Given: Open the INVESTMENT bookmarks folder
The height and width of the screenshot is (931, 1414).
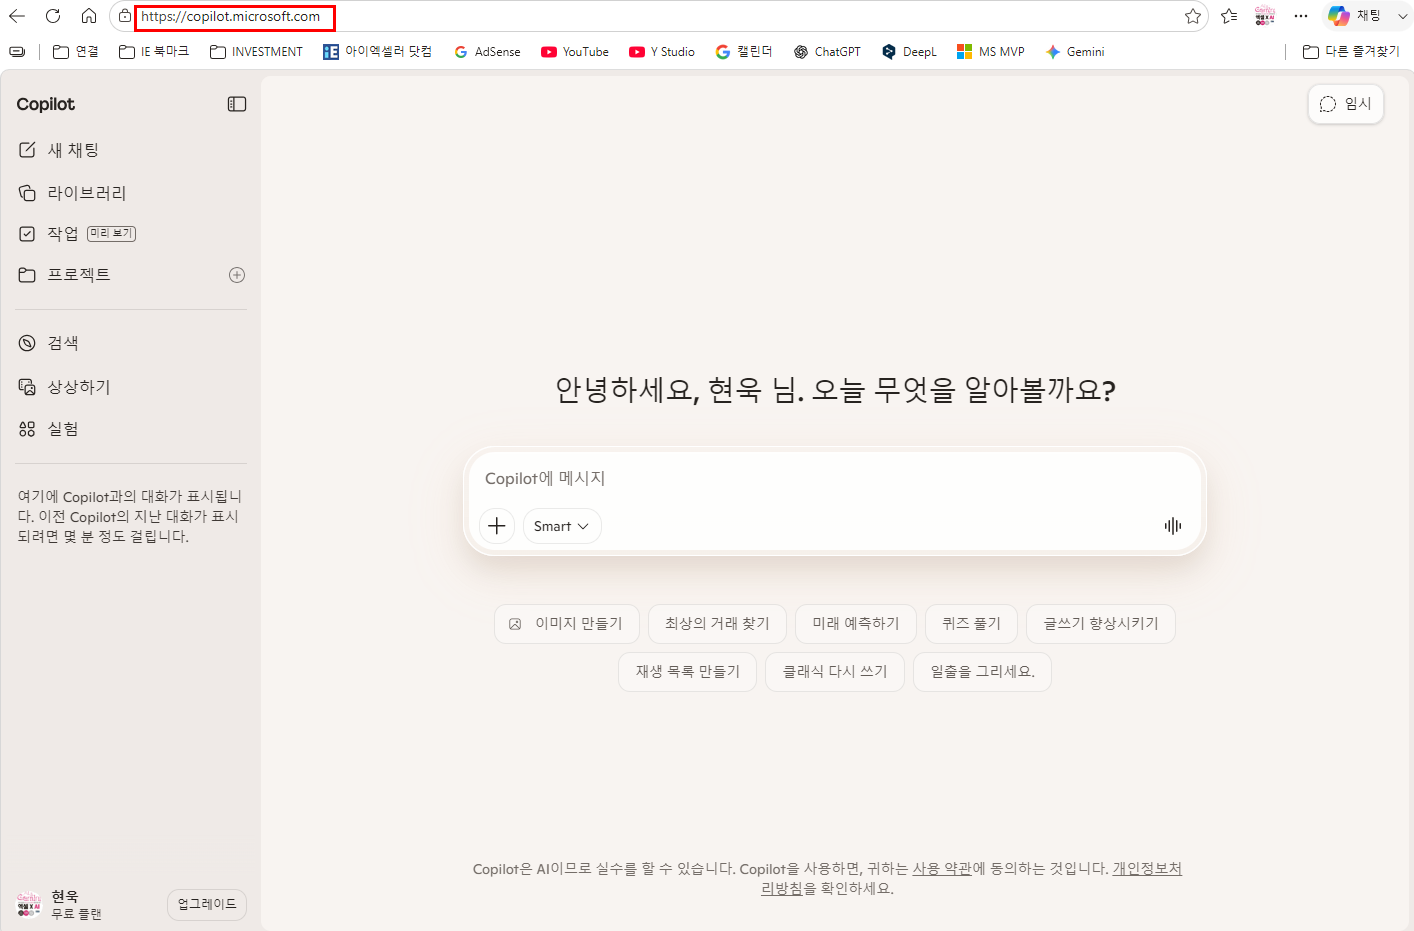Looking at the screenshot, I should tap(256, 52).
